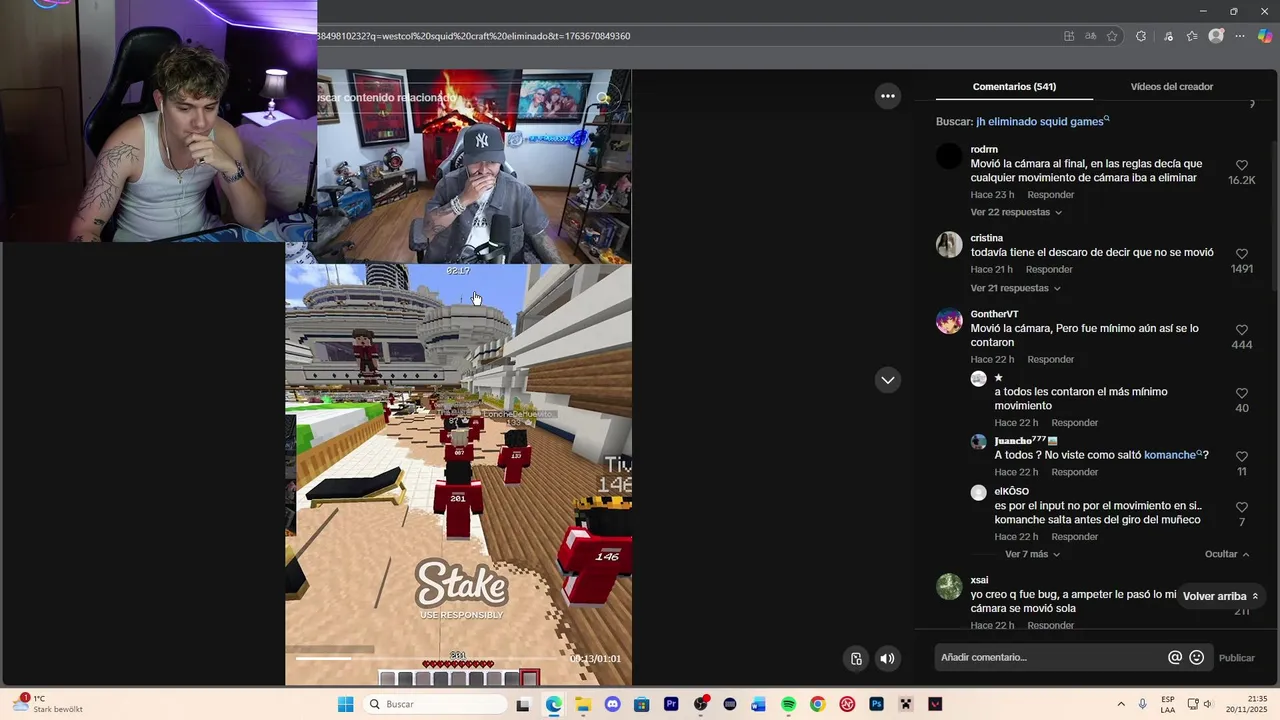Screen dimensions: 1280x720
Task: Toggle the microphone icon in system tray
Action: click(x=1142, y=704)
